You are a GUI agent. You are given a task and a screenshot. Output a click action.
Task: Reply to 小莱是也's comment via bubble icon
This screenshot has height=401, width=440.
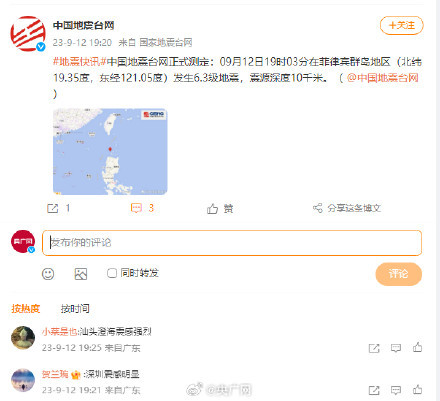[396, 348]
